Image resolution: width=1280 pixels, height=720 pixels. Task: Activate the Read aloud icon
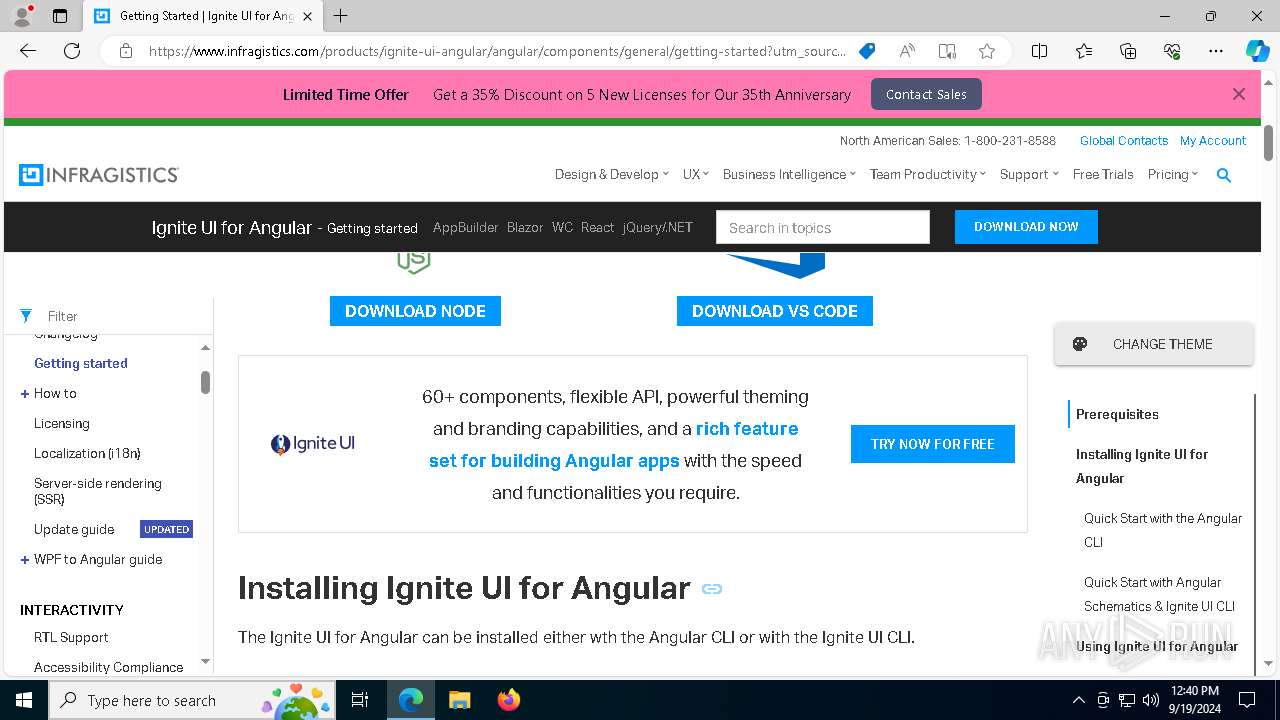click(x=907, y=51)
